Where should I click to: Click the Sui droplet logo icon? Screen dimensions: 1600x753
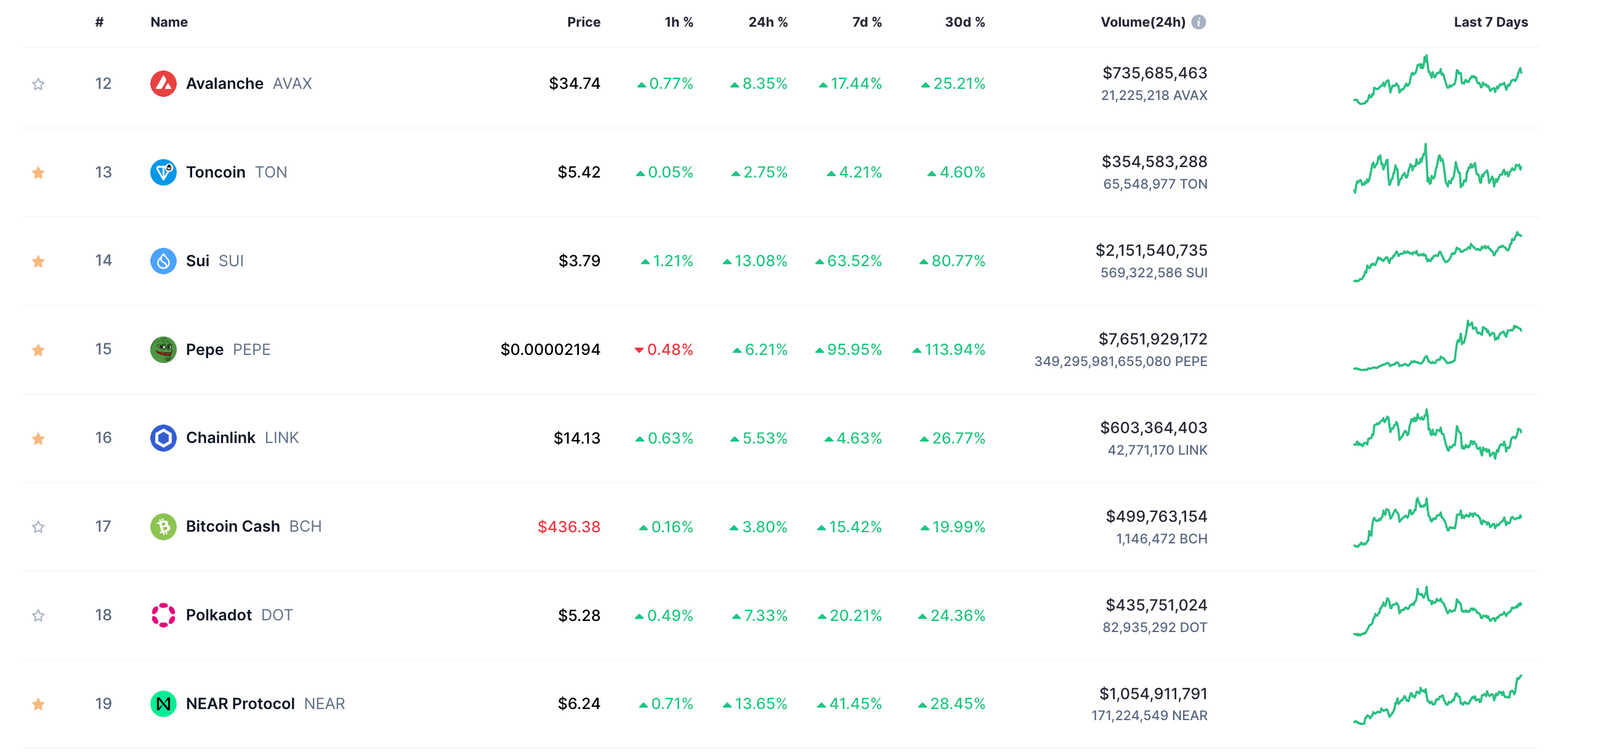pos(163,261)
